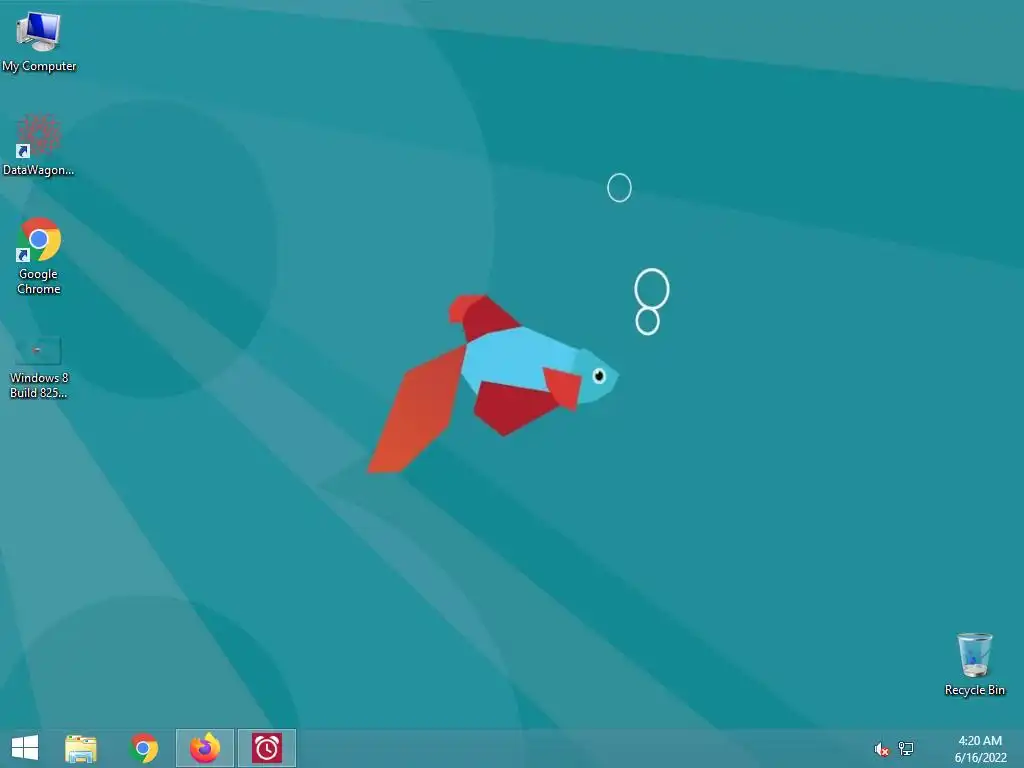
Task: Select the My Computer desktop icon
Action: coord(39,42)
